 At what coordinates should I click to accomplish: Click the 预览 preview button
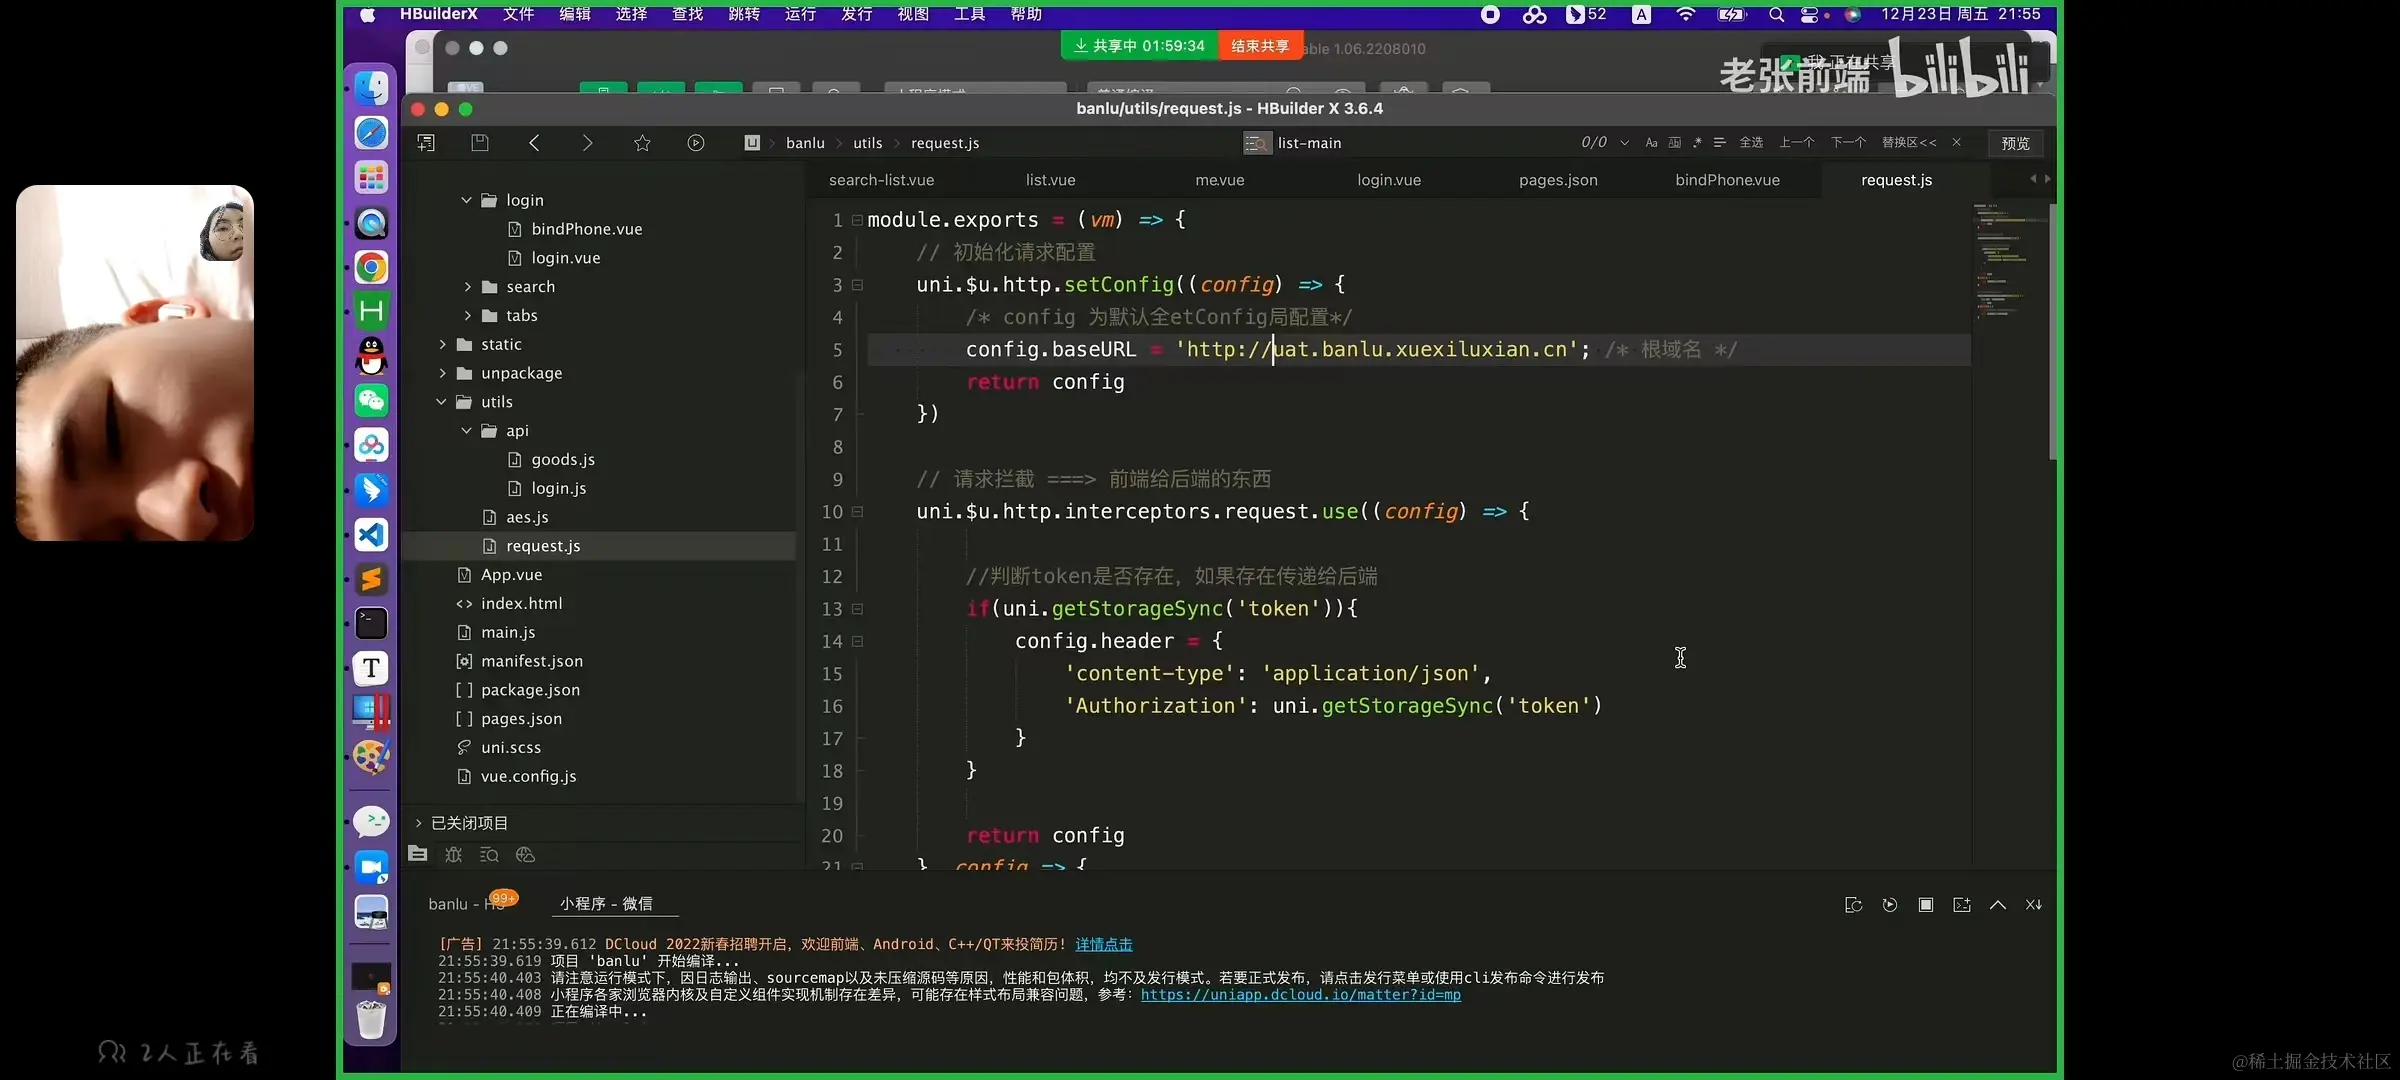coord(2015,143)
